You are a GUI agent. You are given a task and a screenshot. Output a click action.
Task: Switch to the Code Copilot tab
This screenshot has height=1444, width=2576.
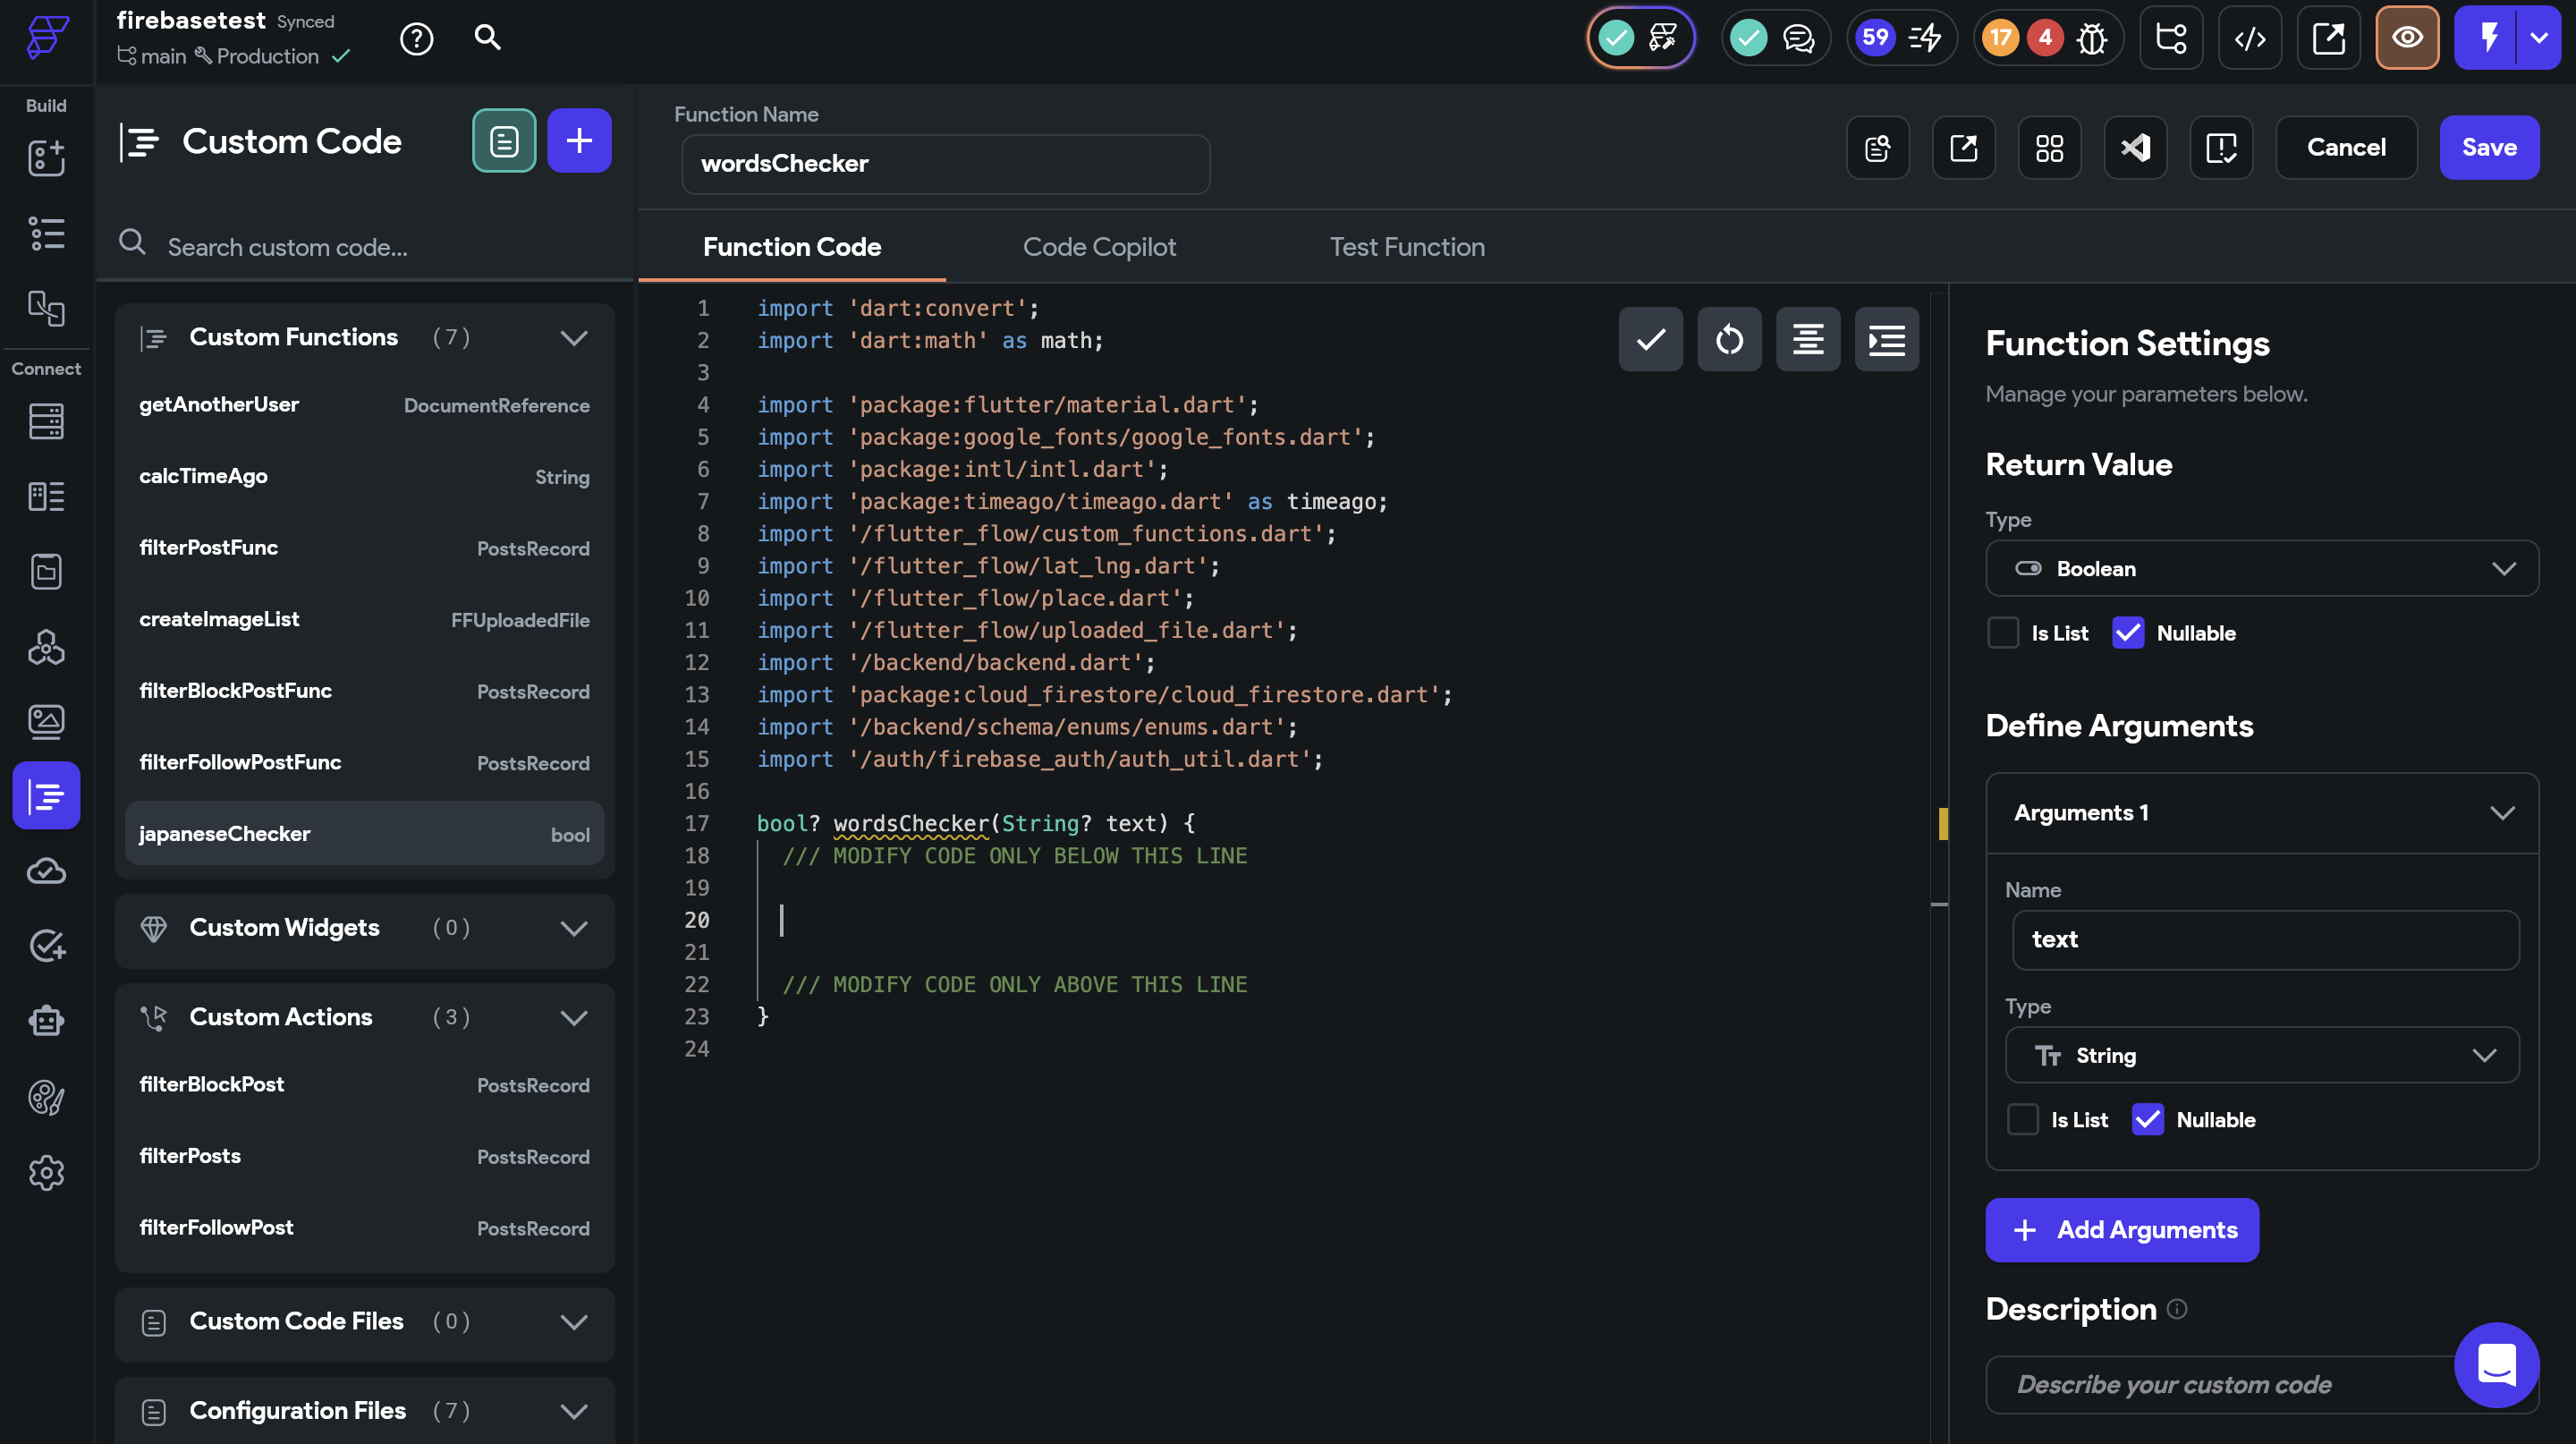click(x=1099, y=247)
